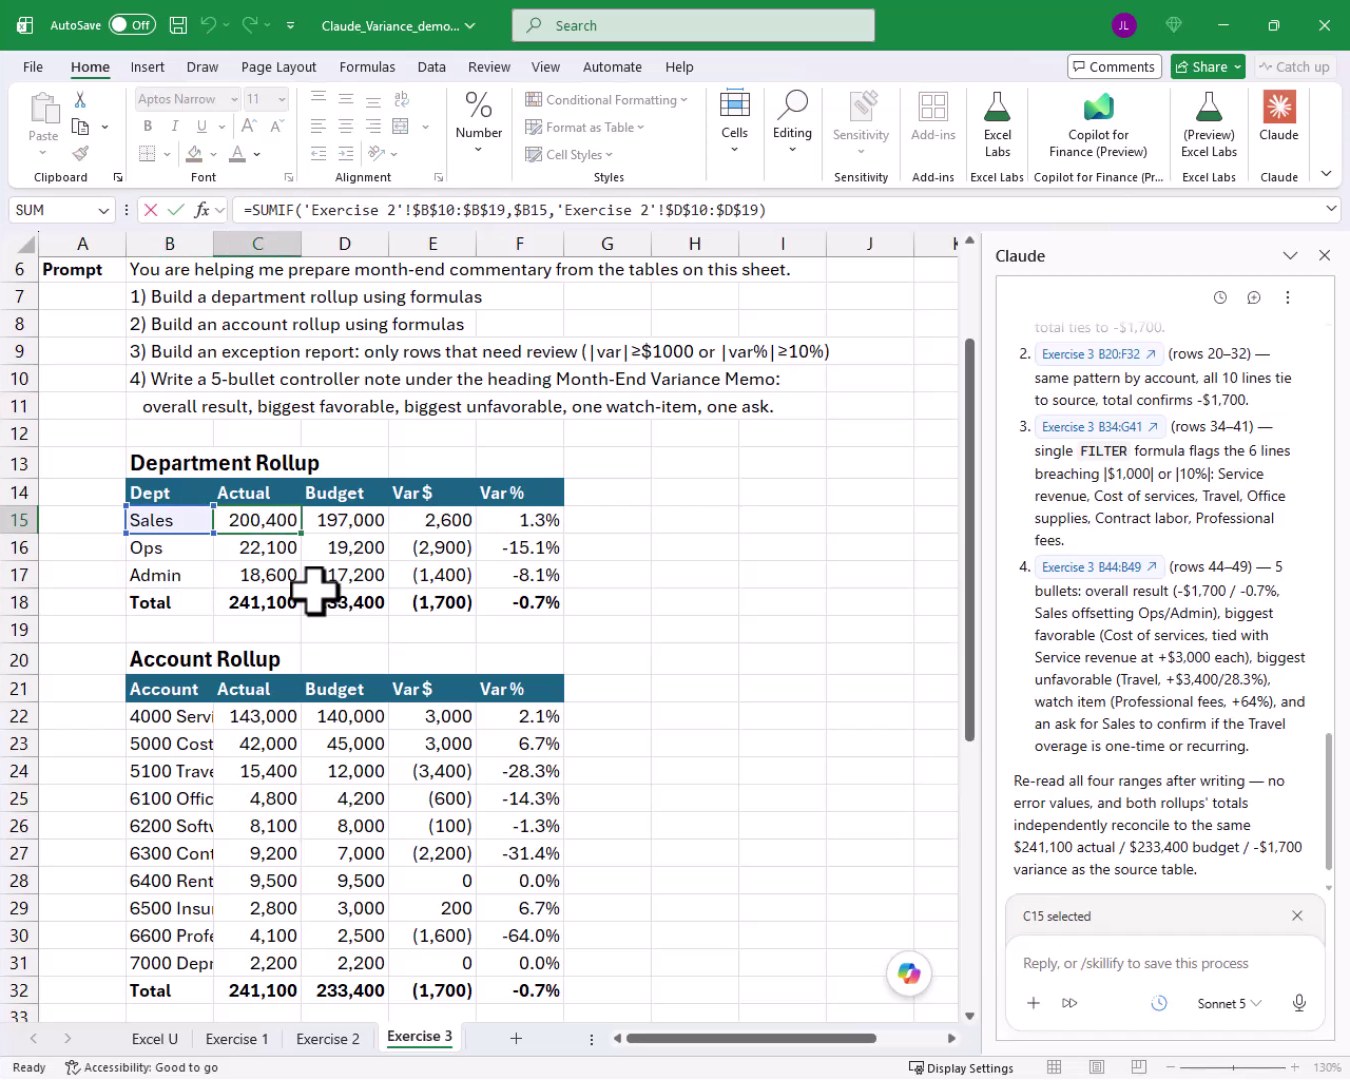Collapse the ribbon with the chevron
Image resolution: width=1350 pixels, height=1080 pixels.
(x=1326, y=174)
